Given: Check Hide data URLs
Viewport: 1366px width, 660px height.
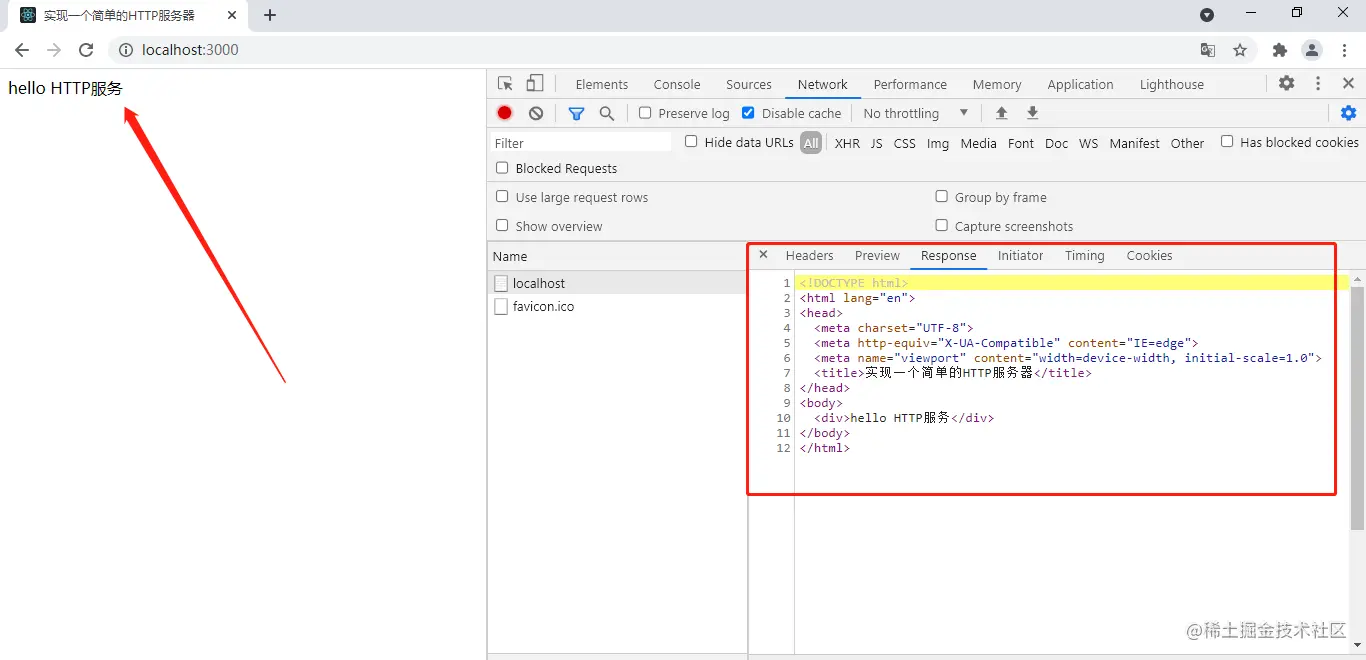Looking at the screenshot, I should tap(691, 142).
